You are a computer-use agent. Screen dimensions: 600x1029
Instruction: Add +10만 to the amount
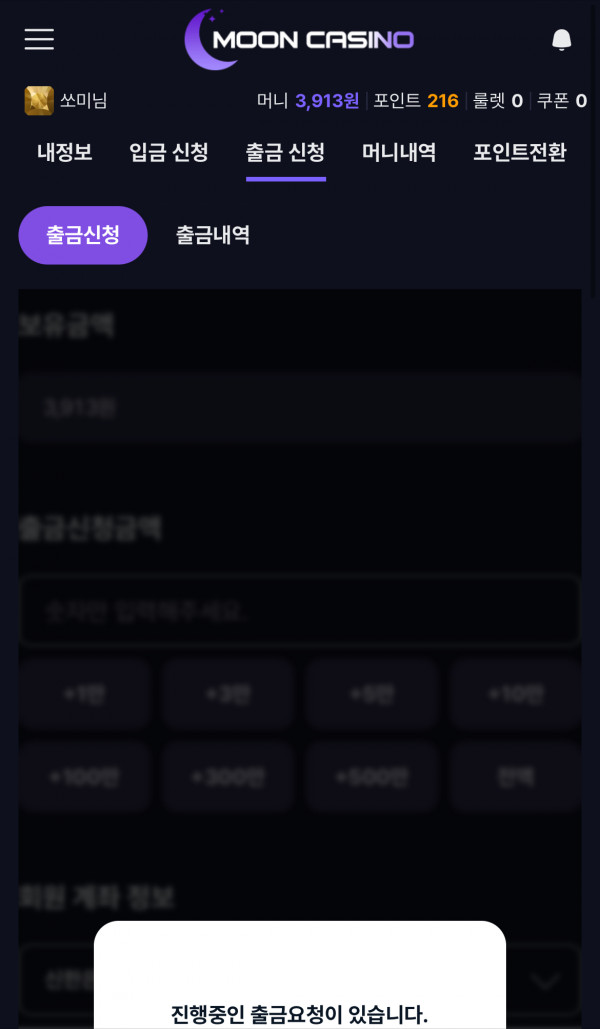click(x=514, y=693)
